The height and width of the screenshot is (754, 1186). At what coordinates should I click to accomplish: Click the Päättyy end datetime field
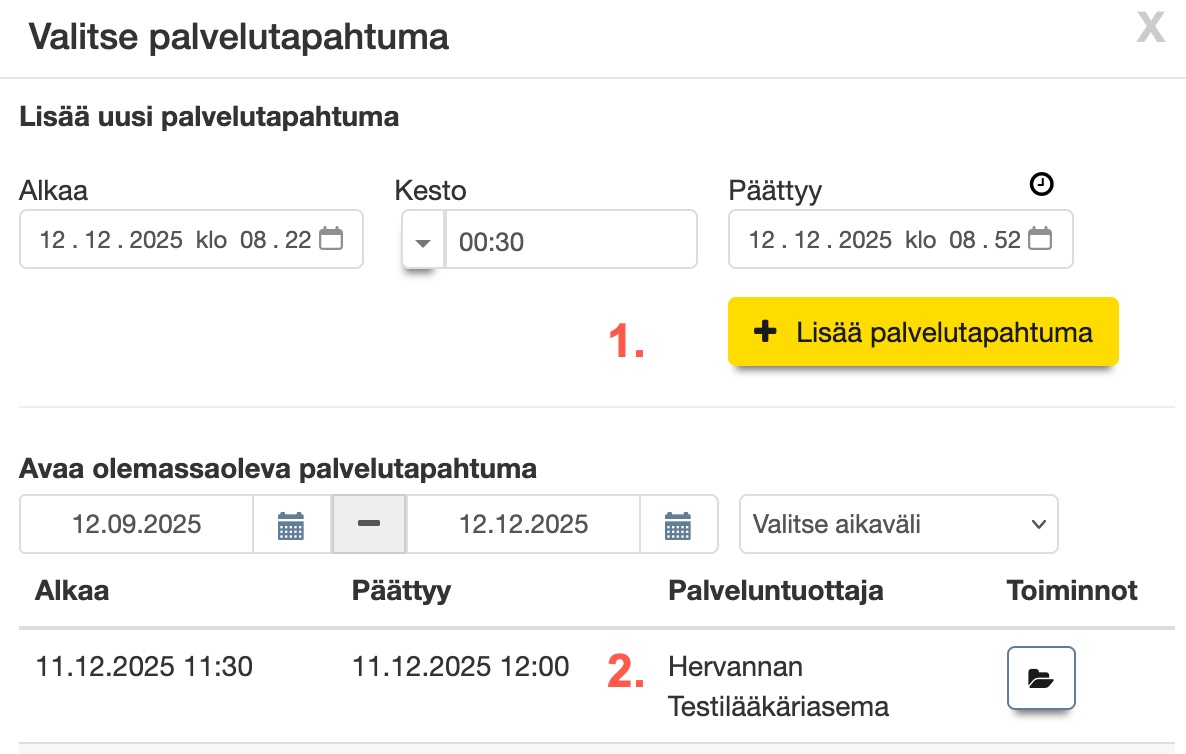[x=884, y=239]
